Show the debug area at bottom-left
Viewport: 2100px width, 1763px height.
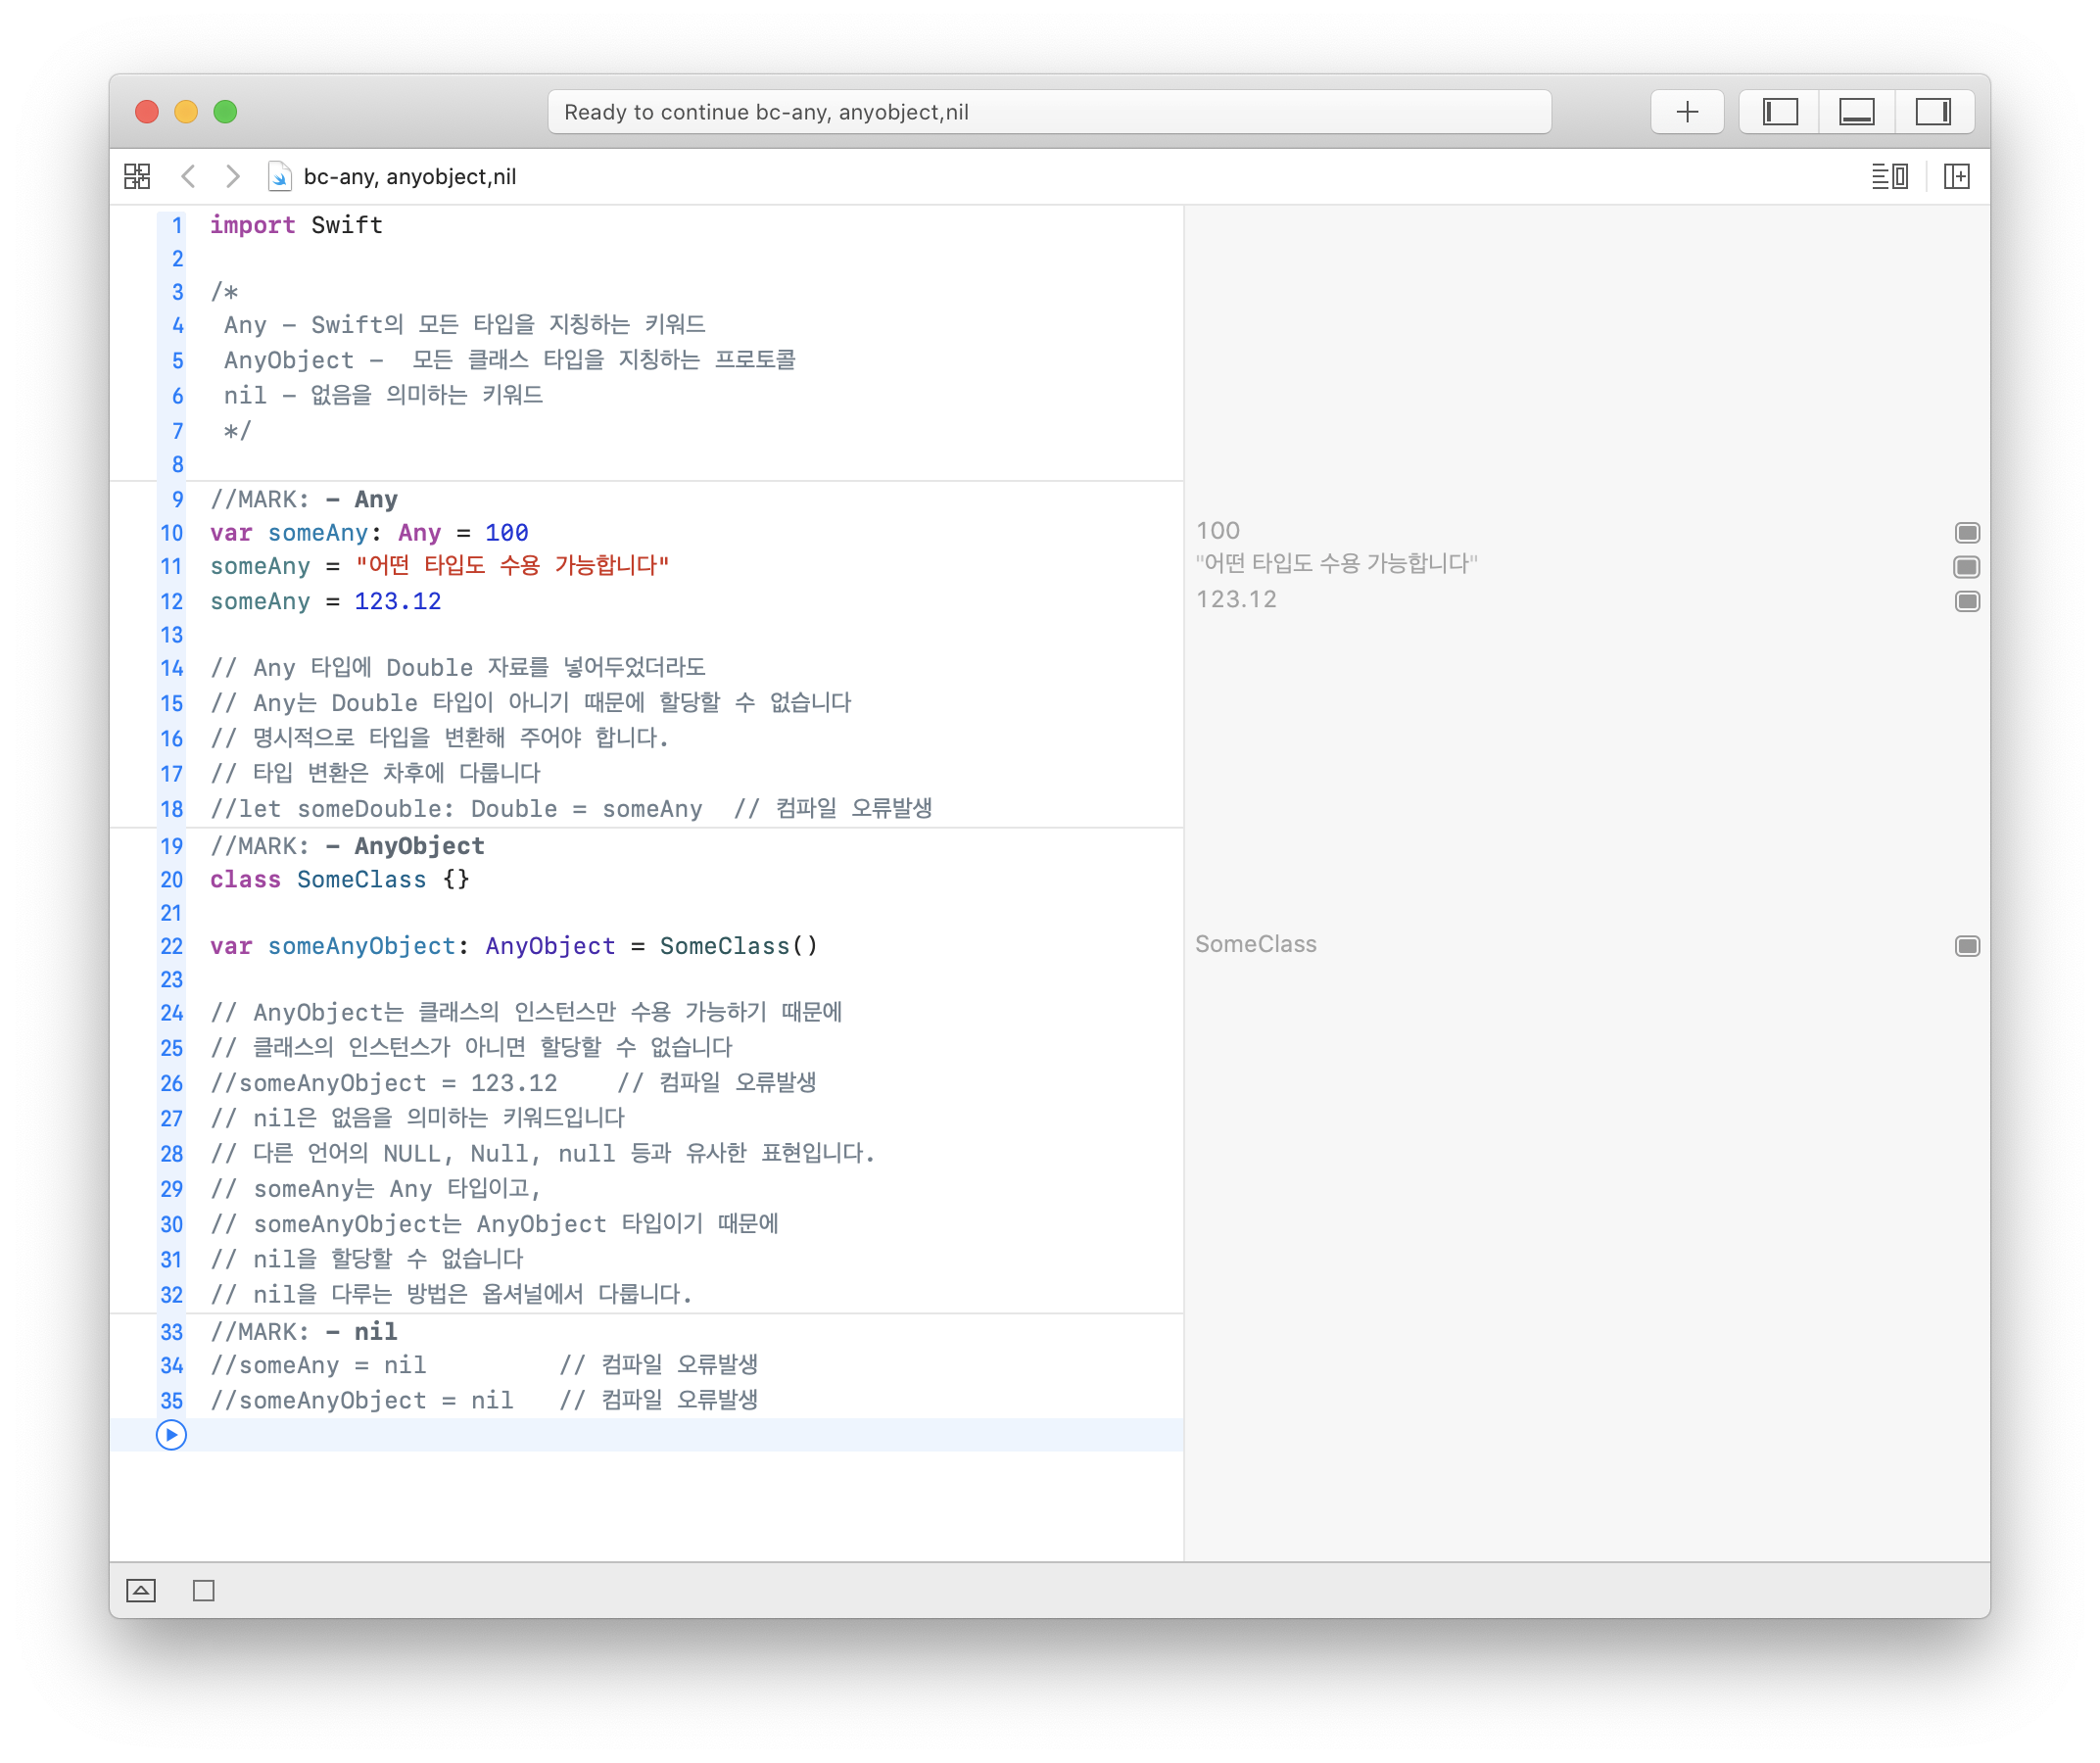[141, 1590]
